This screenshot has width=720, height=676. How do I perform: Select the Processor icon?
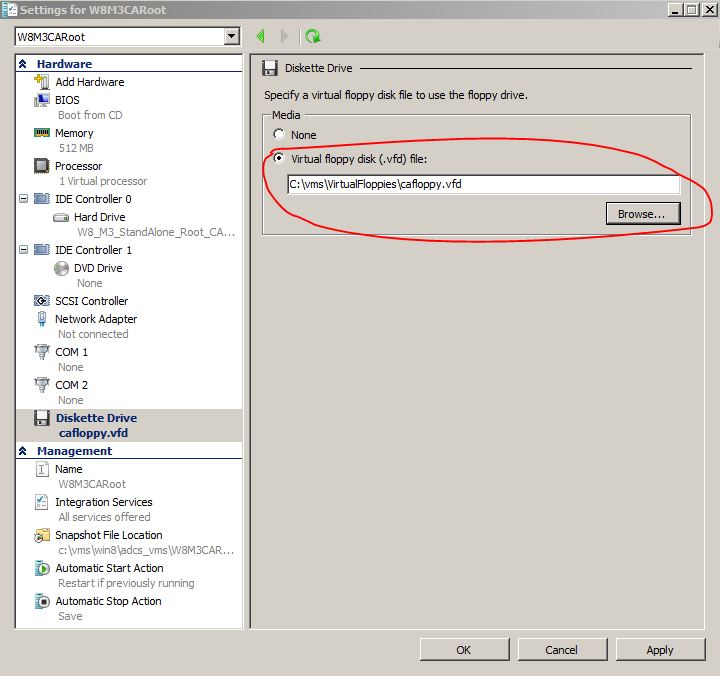[41, 166]
